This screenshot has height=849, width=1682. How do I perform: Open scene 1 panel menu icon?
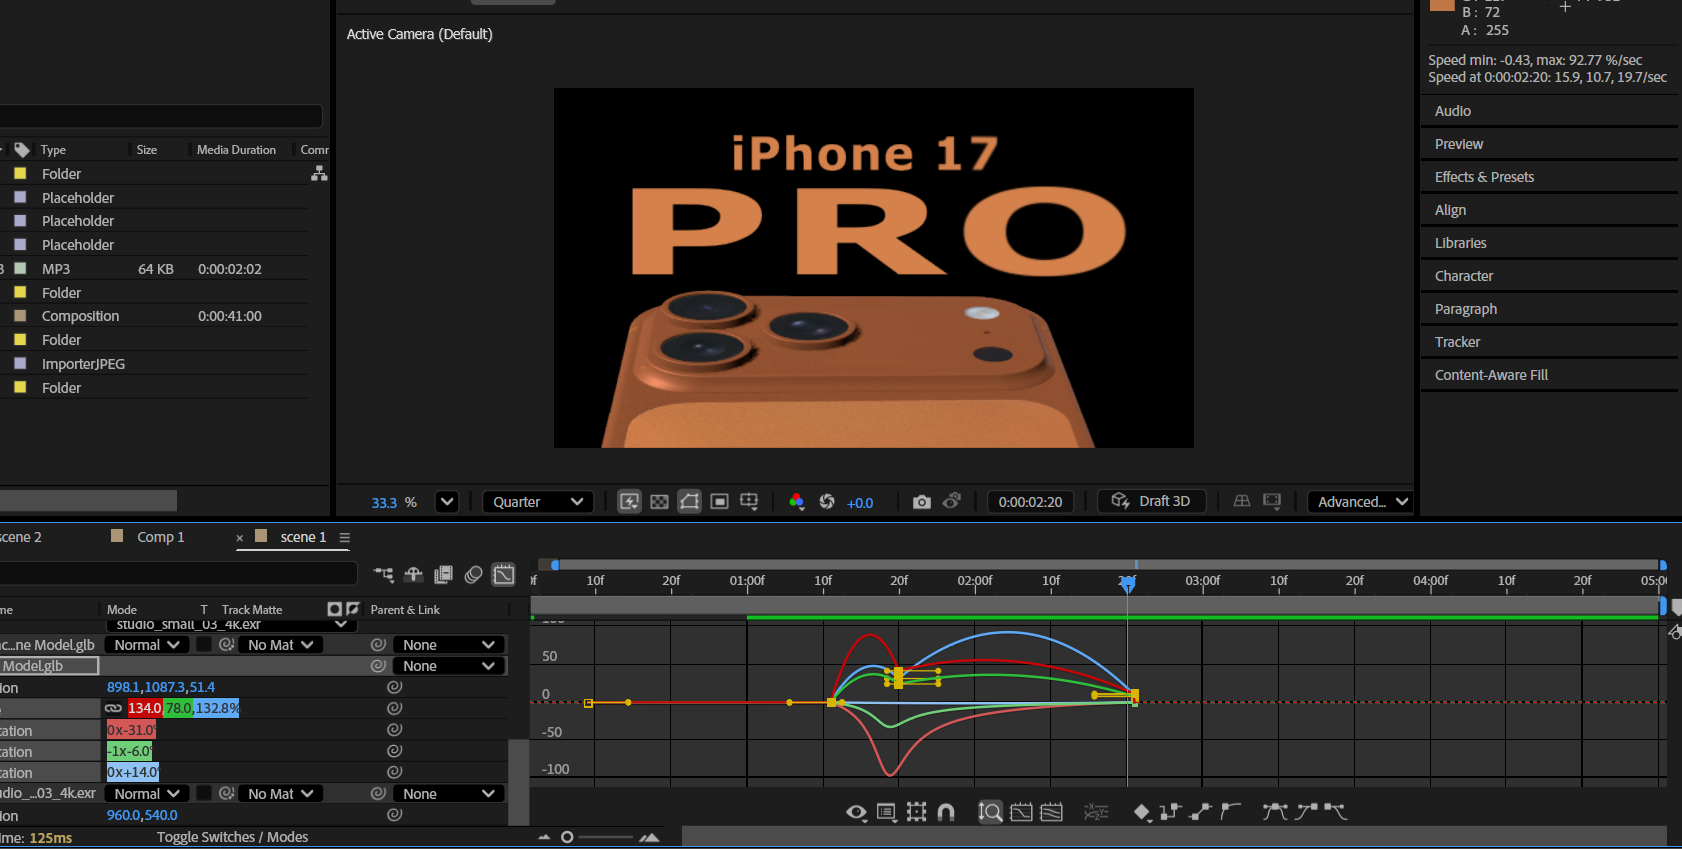[345, 538]
